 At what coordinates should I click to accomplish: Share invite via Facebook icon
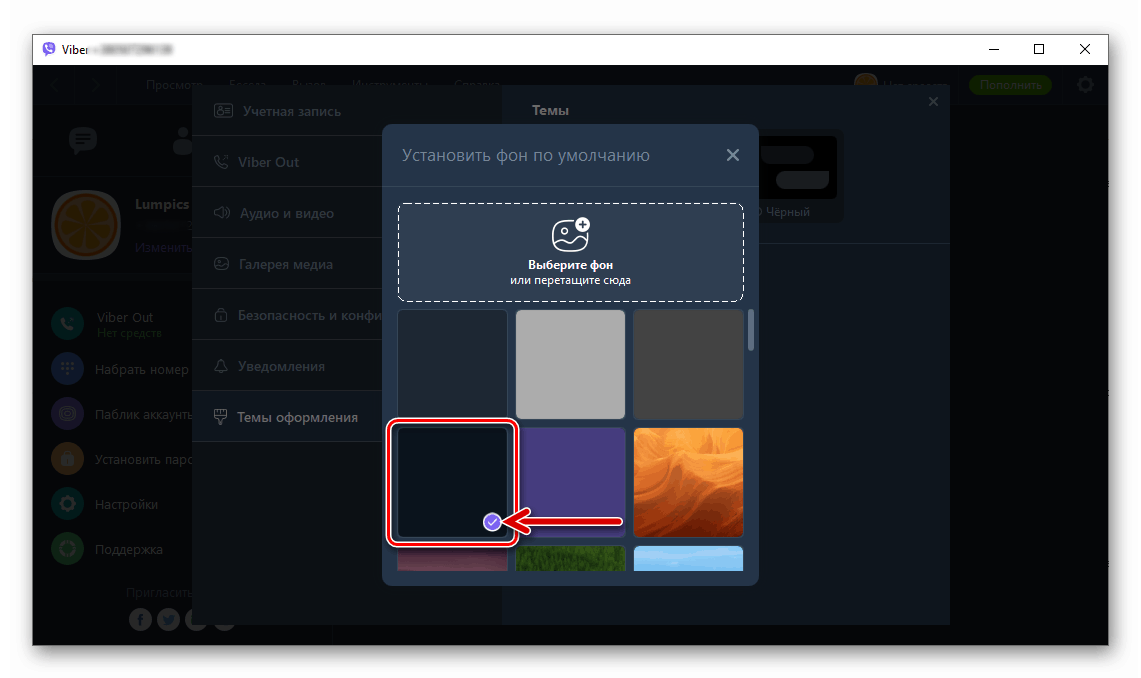[140, 619]
